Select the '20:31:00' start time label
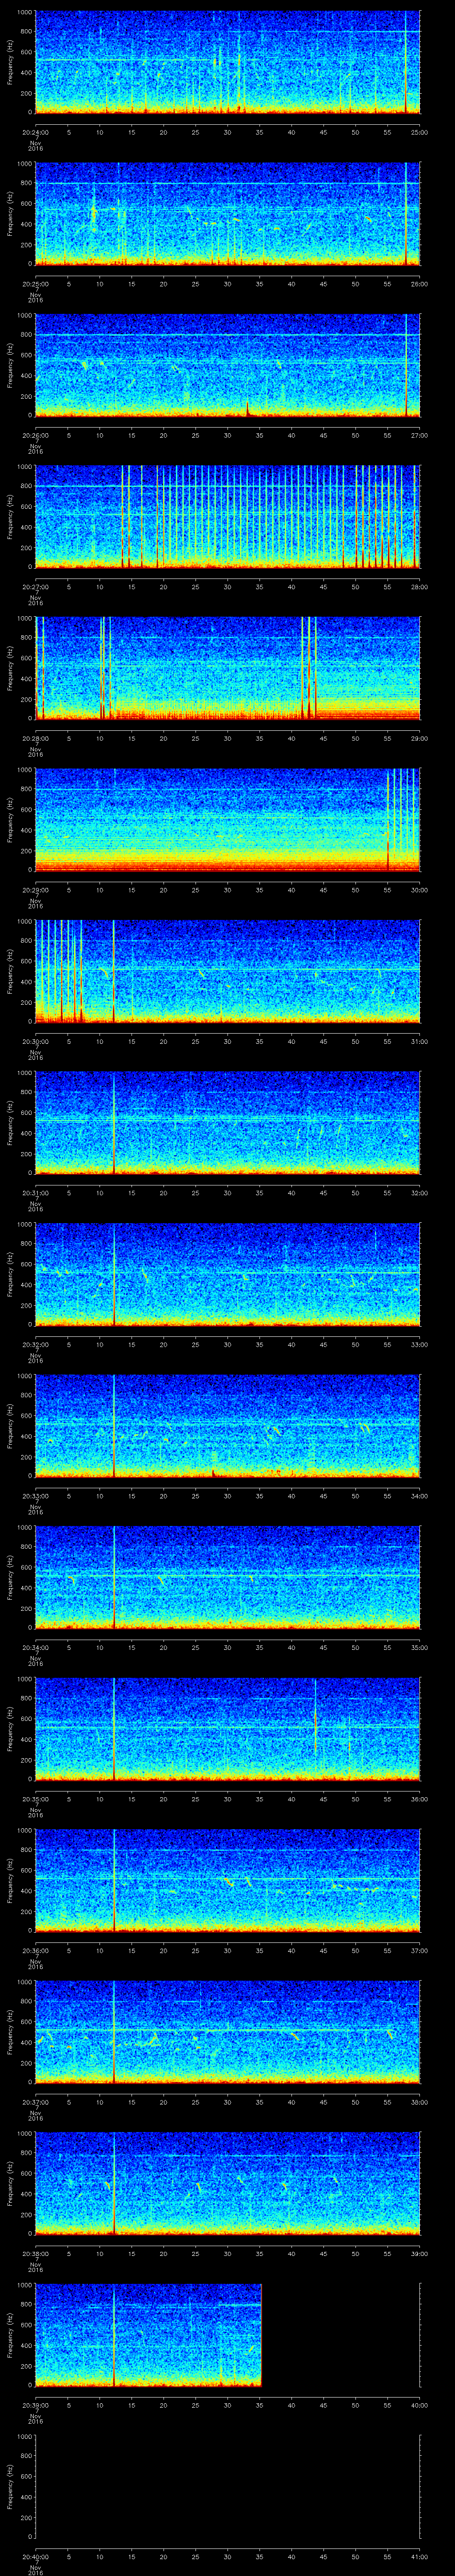 [x=35, y=1193]
